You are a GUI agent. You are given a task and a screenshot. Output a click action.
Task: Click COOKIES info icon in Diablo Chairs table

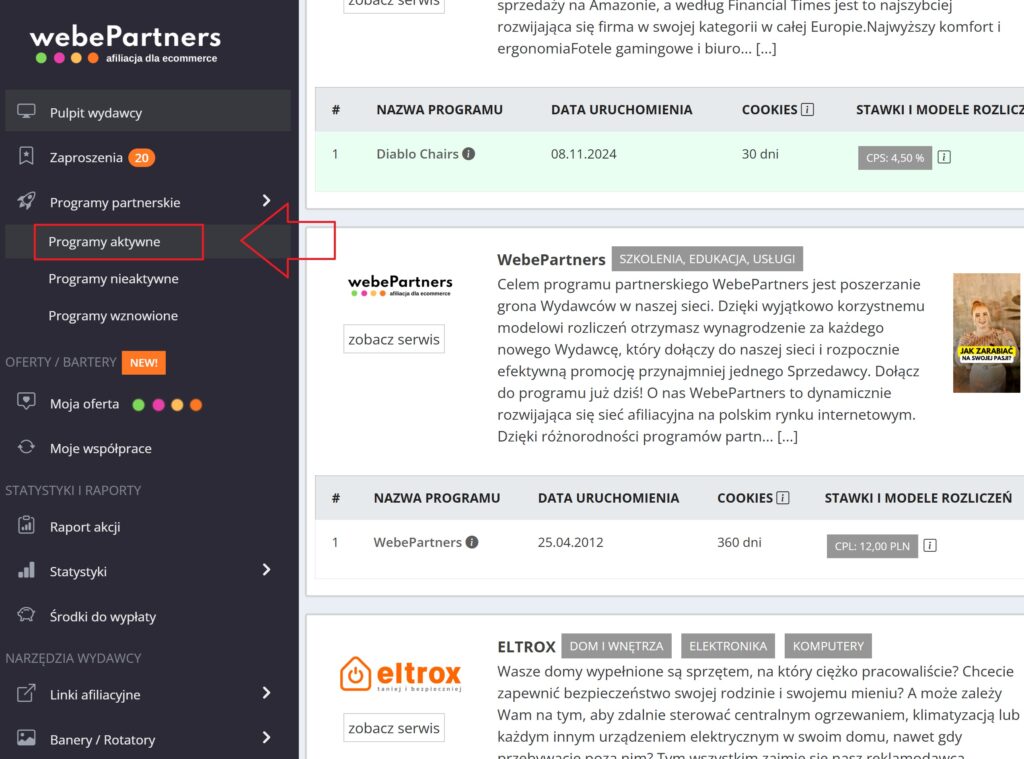(x=807, y=109)
